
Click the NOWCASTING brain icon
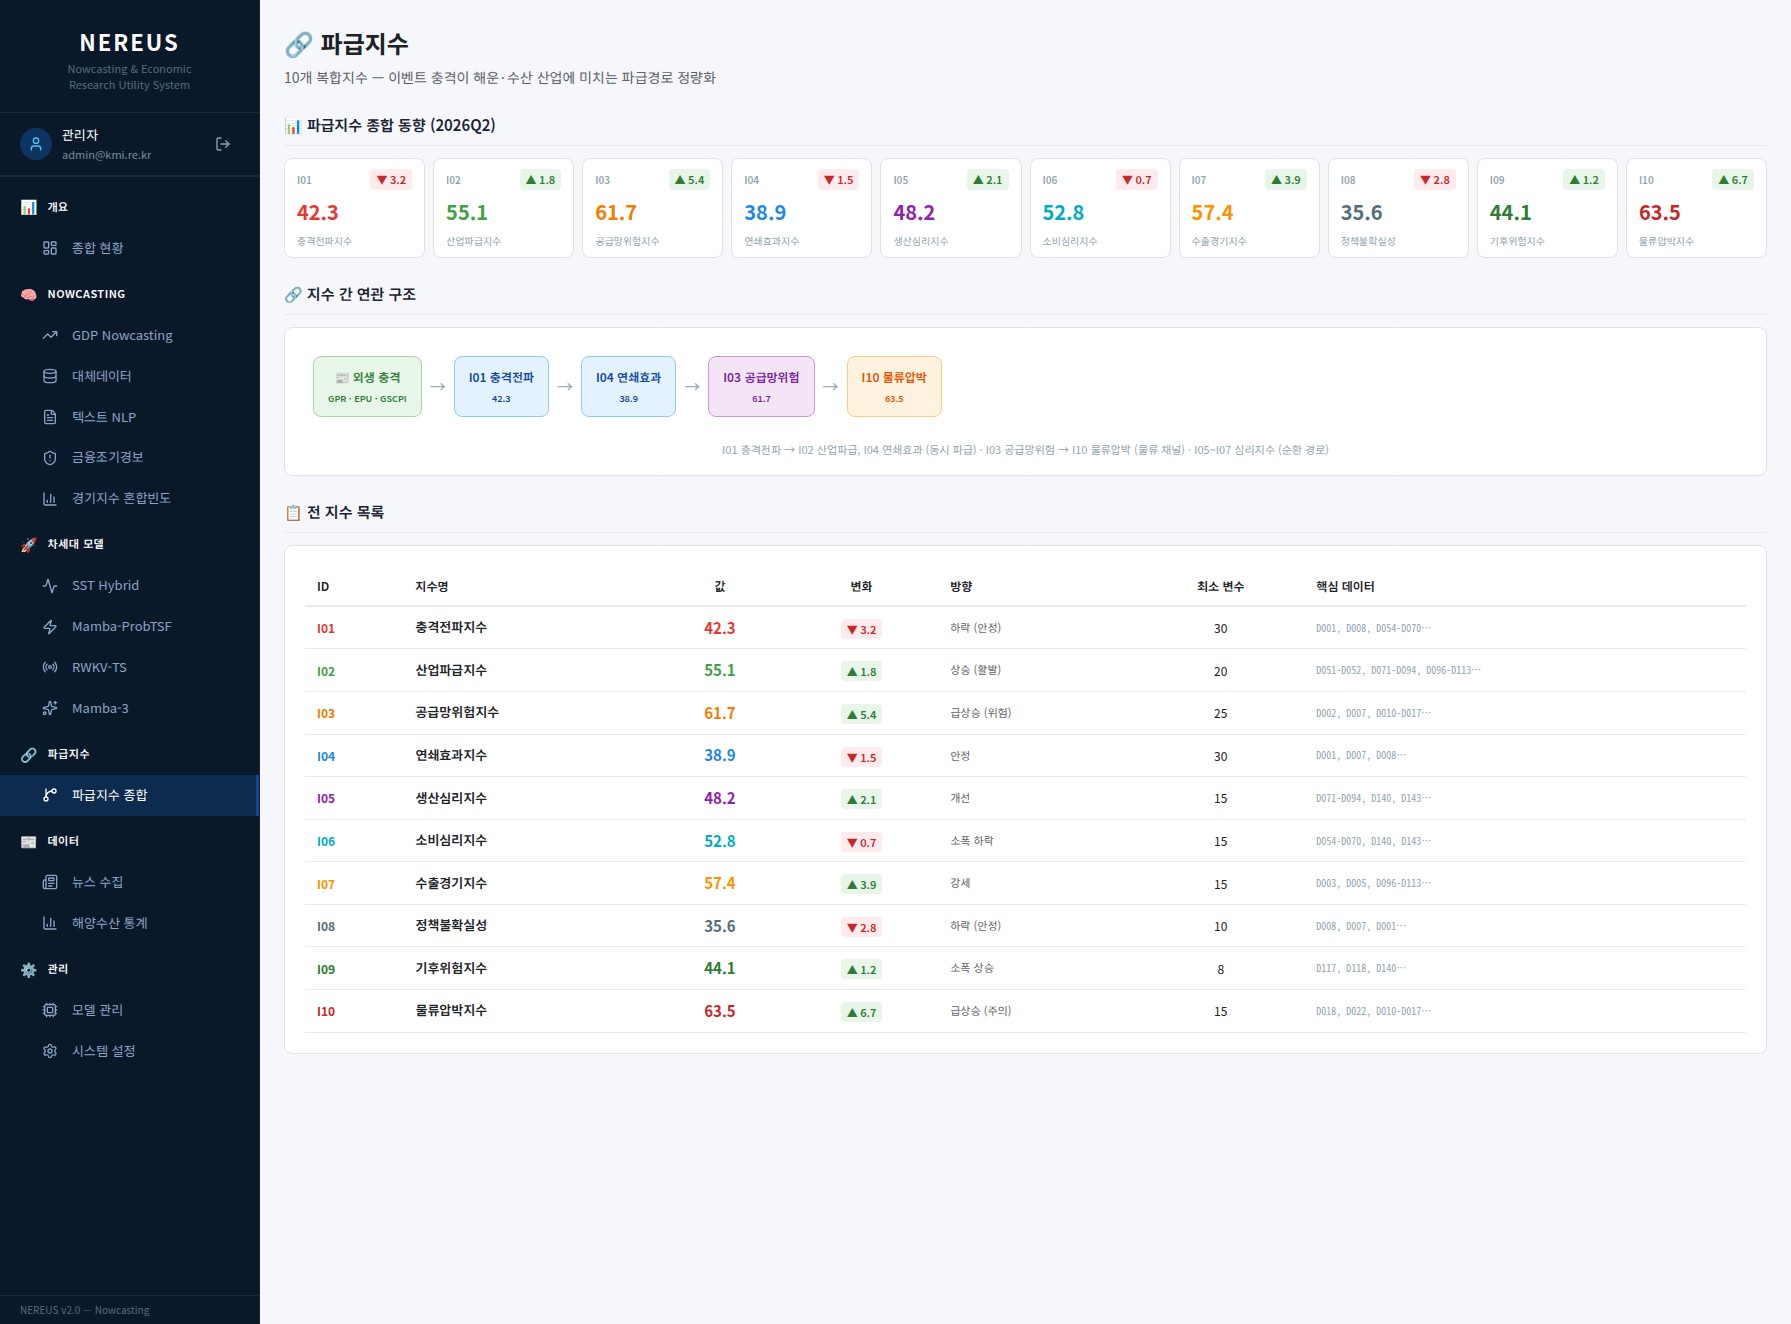pyautogui.click(x=29, y=294)
